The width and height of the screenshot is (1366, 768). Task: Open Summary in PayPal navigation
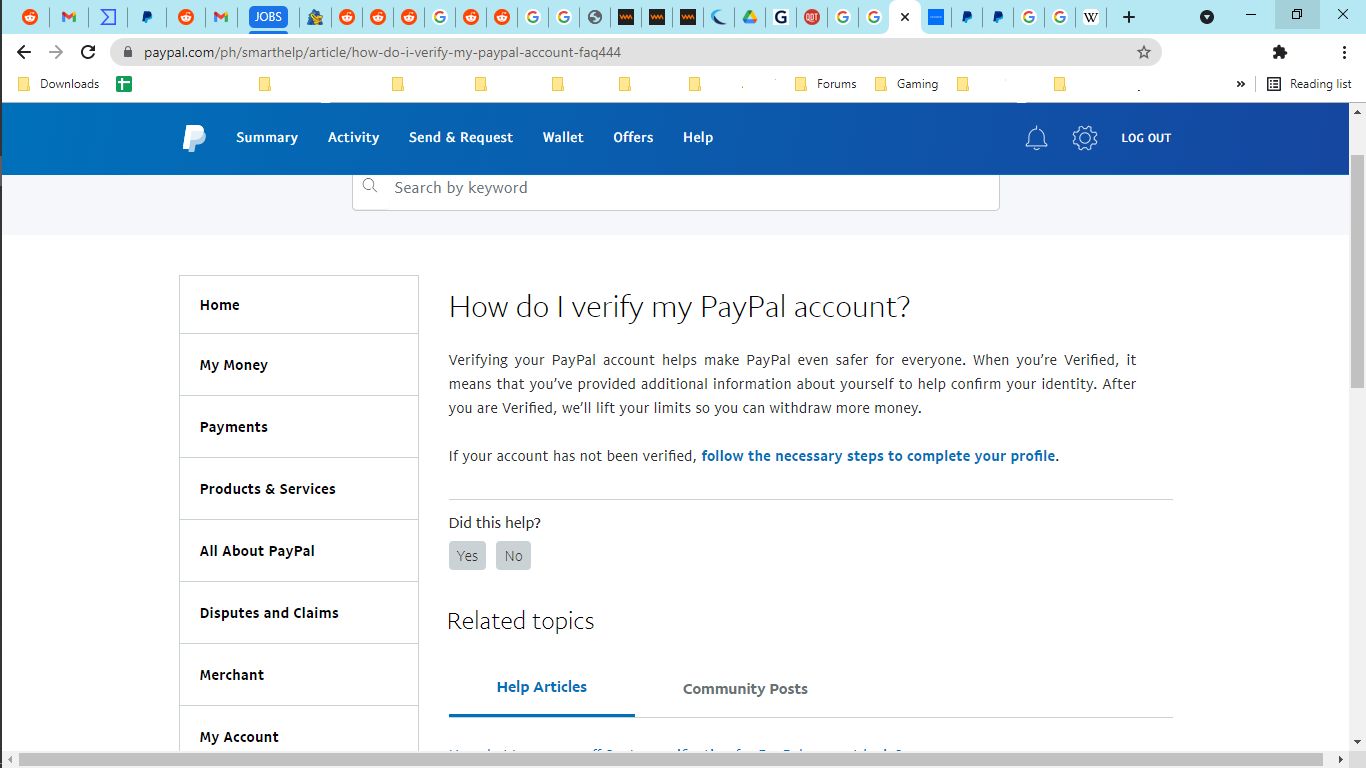tap(267, 138)
